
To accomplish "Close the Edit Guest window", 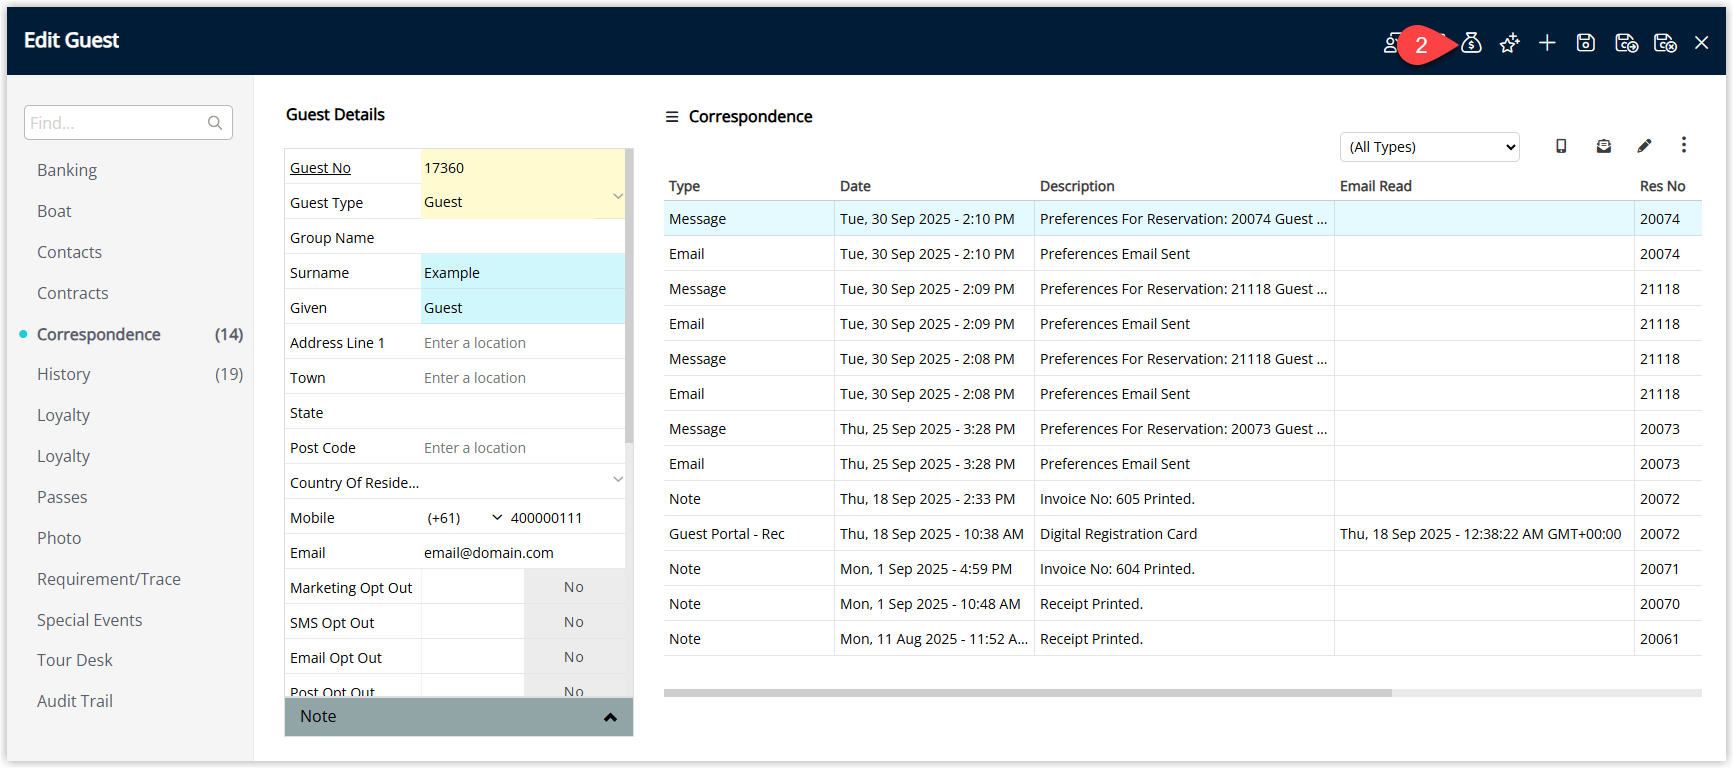I will click(1701, 43).
